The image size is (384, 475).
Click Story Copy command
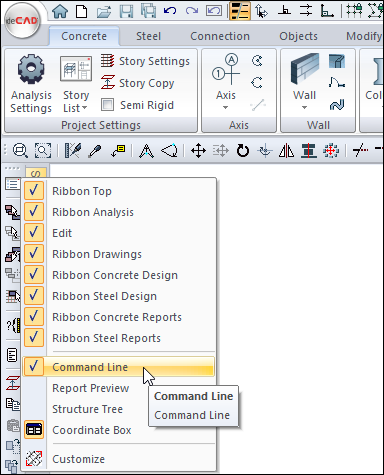(x=138, y=83)
